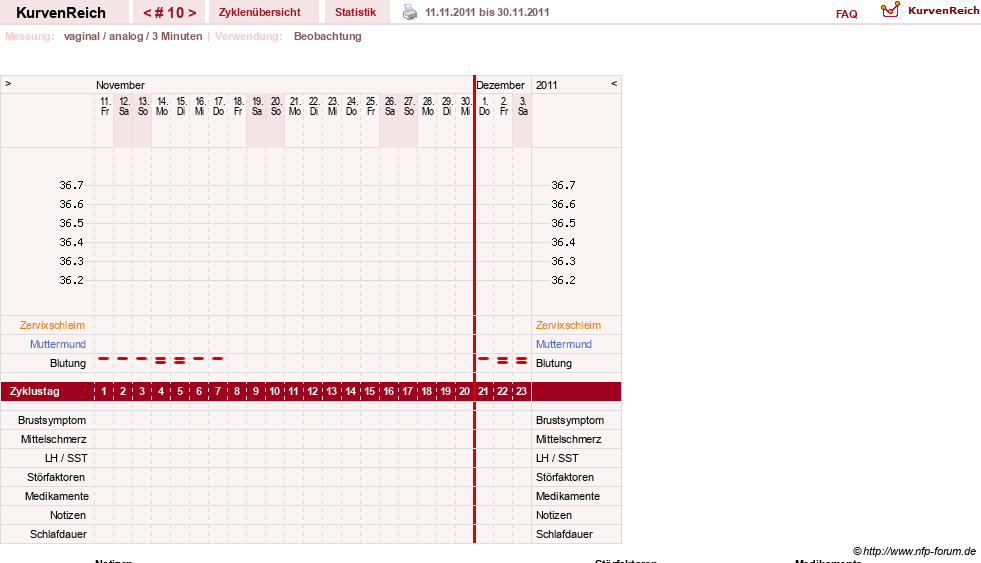Click the left Blutung row label
The width and height of the screenshot is (981, 563).
pyautogui.click(x=68, y=363)
